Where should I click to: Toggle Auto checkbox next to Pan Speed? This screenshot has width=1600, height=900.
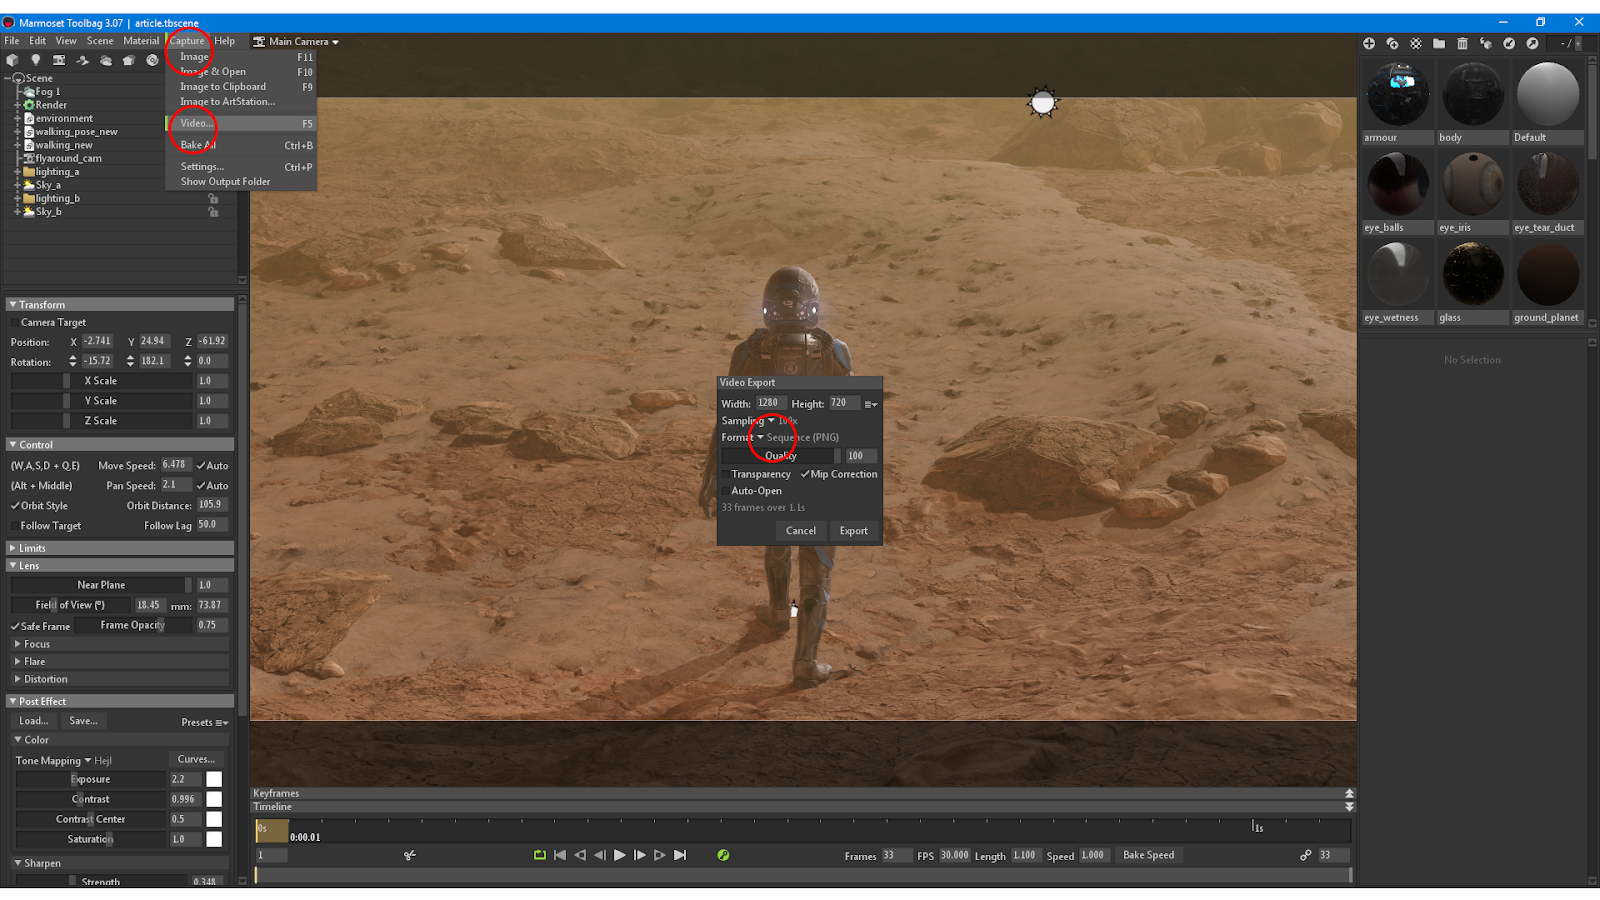tap(201, 486)
